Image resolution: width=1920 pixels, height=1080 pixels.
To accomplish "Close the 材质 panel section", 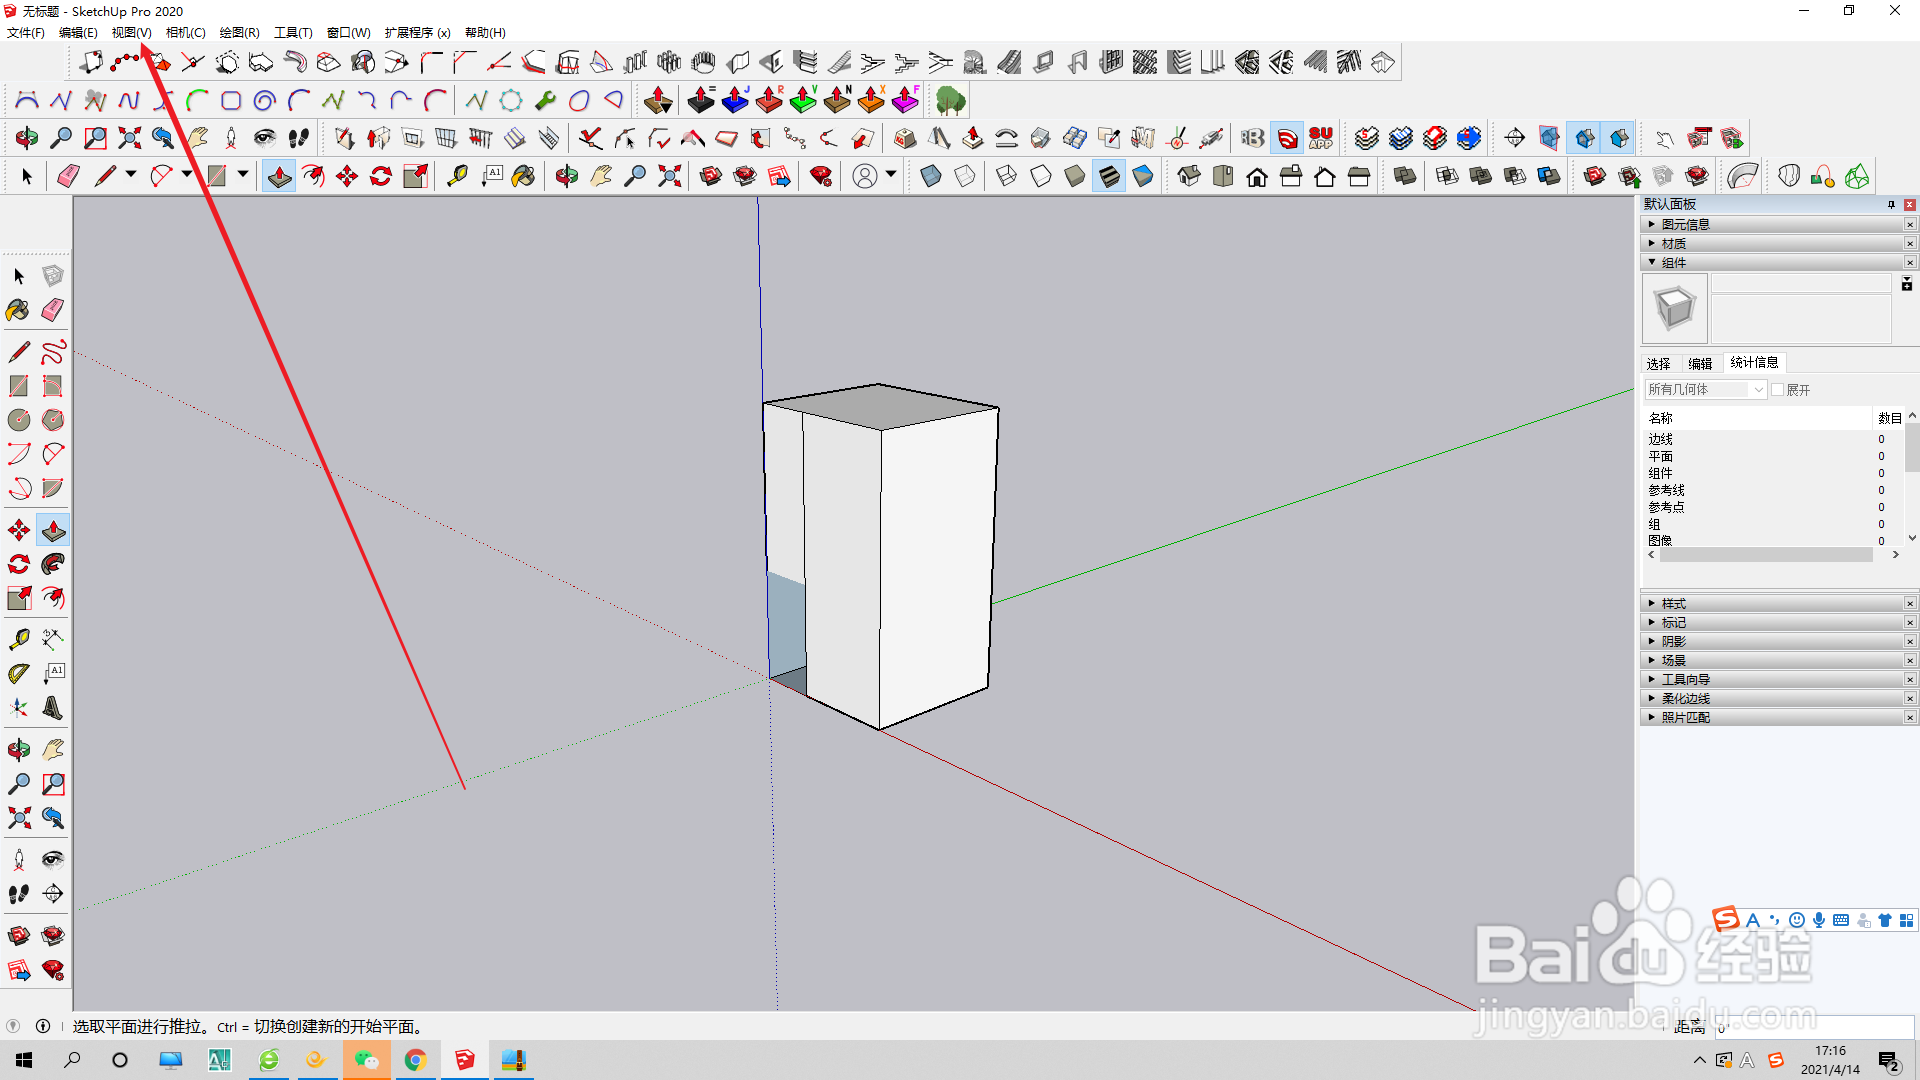I will tap(1910, 243).
